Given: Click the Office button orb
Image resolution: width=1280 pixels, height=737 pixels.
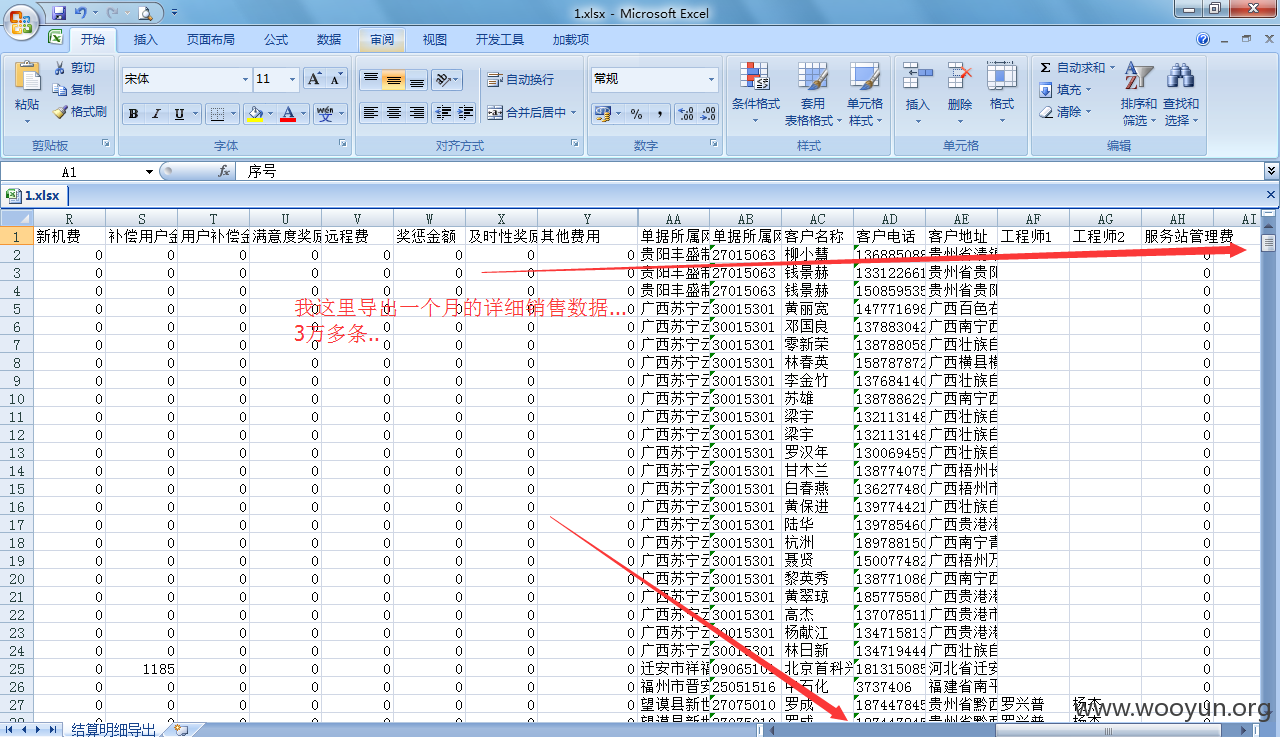Looking at the screenshot, I should tap(21, 20).
